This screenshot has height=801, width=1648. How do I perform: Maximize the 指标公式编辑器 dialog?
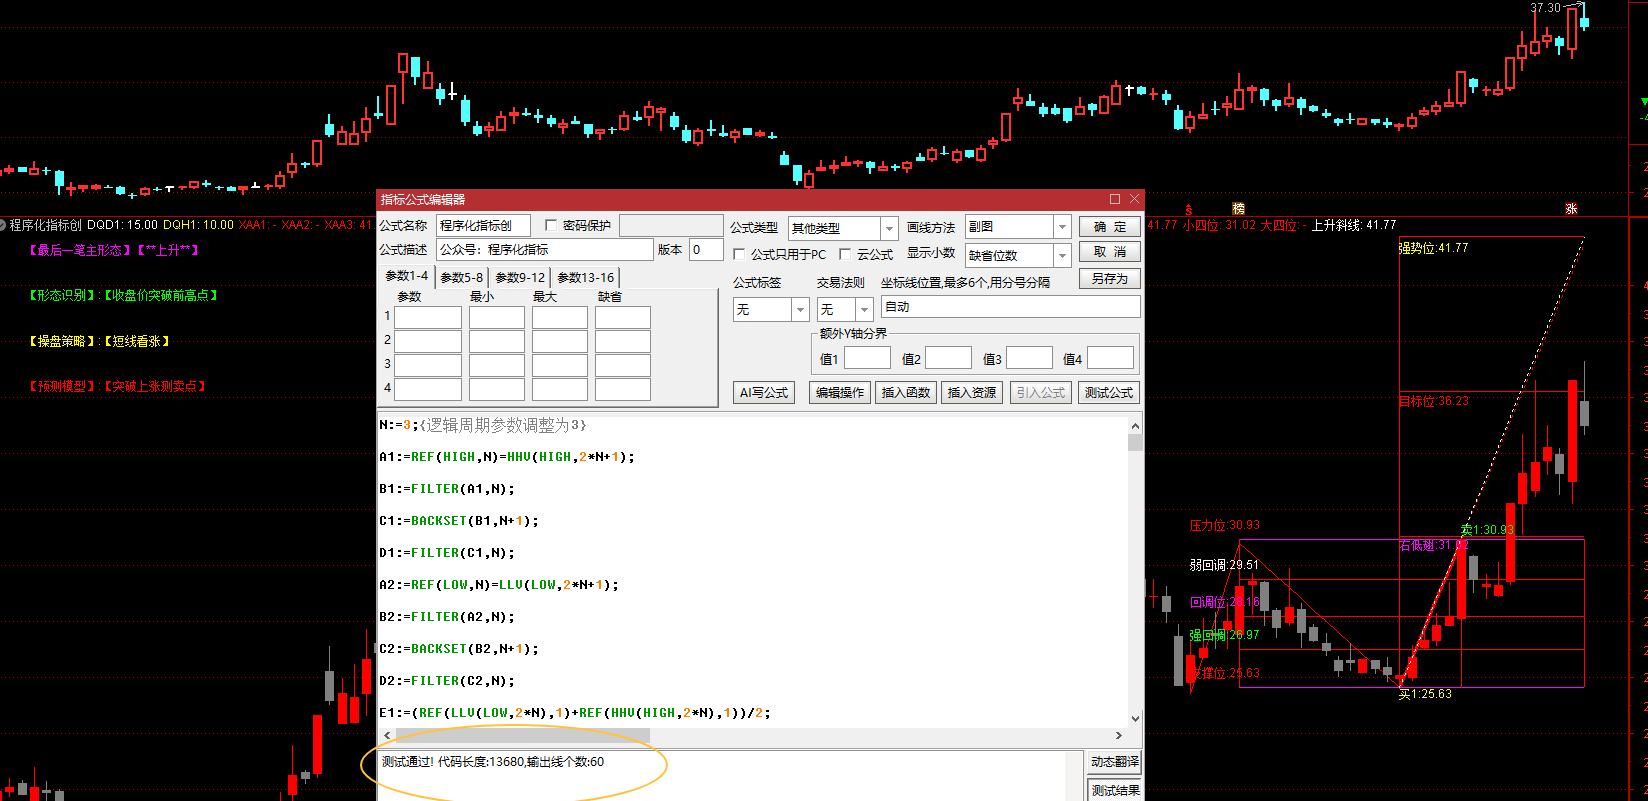coord(1115,199)
